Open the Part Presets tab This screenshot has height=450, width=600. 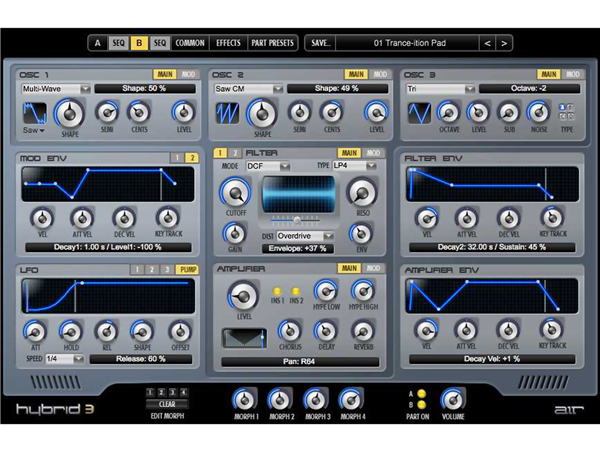[272, 43]
